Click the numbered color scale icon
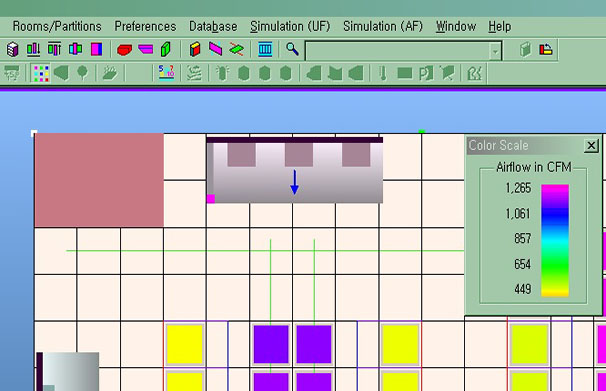The width and height of the screenshot is (606, 391). [167, 72]
